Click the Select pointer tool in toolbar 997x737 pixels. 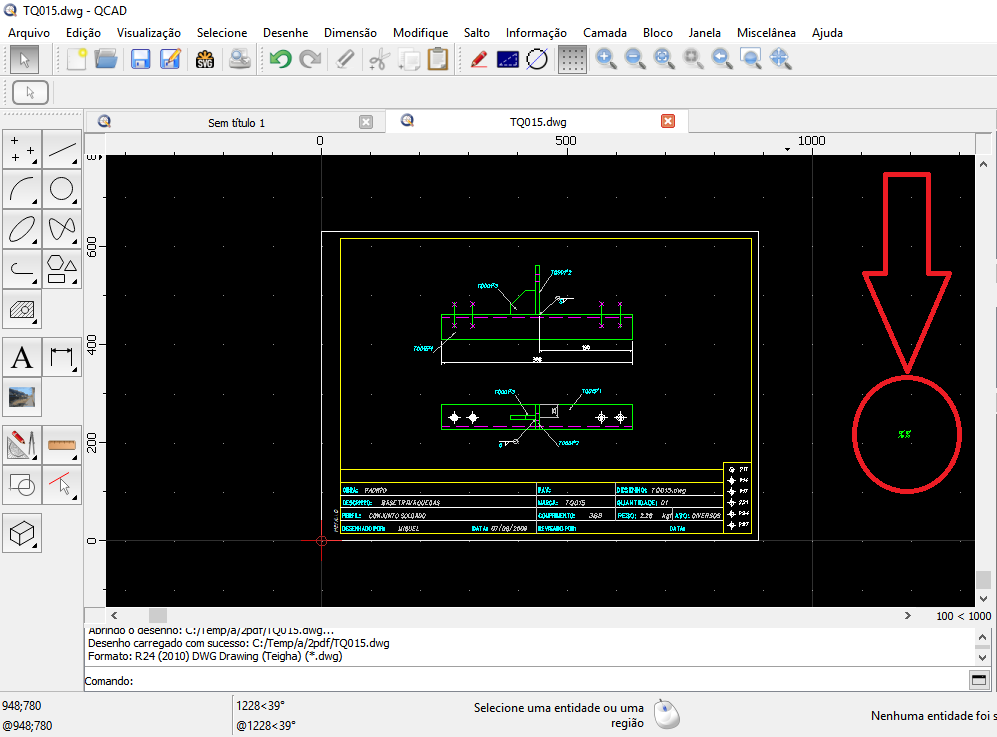pyautogui.click(x=25, y=60)
